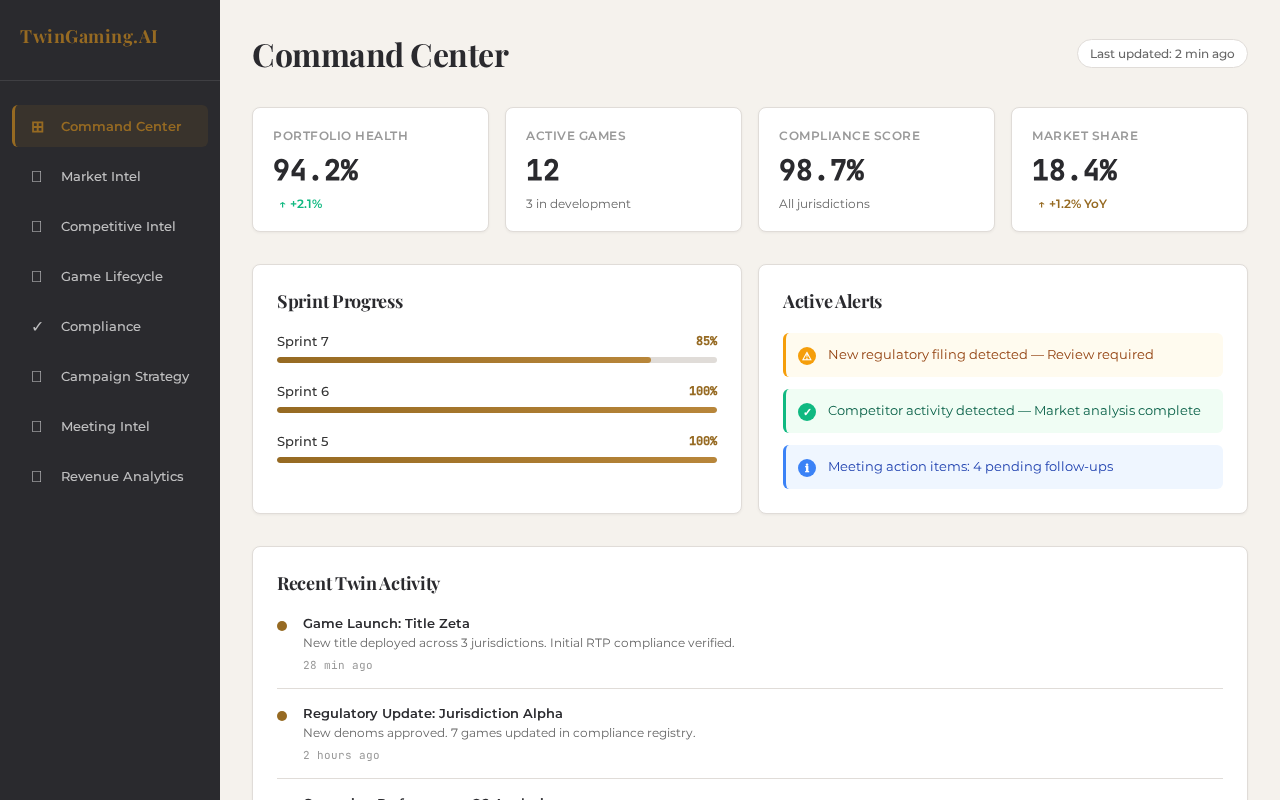Image resolution: width=1280 pixels, height=800 pixels.
Task: Click the 'Last updated: 2 min ago' chip
Action: (1162, 53)
